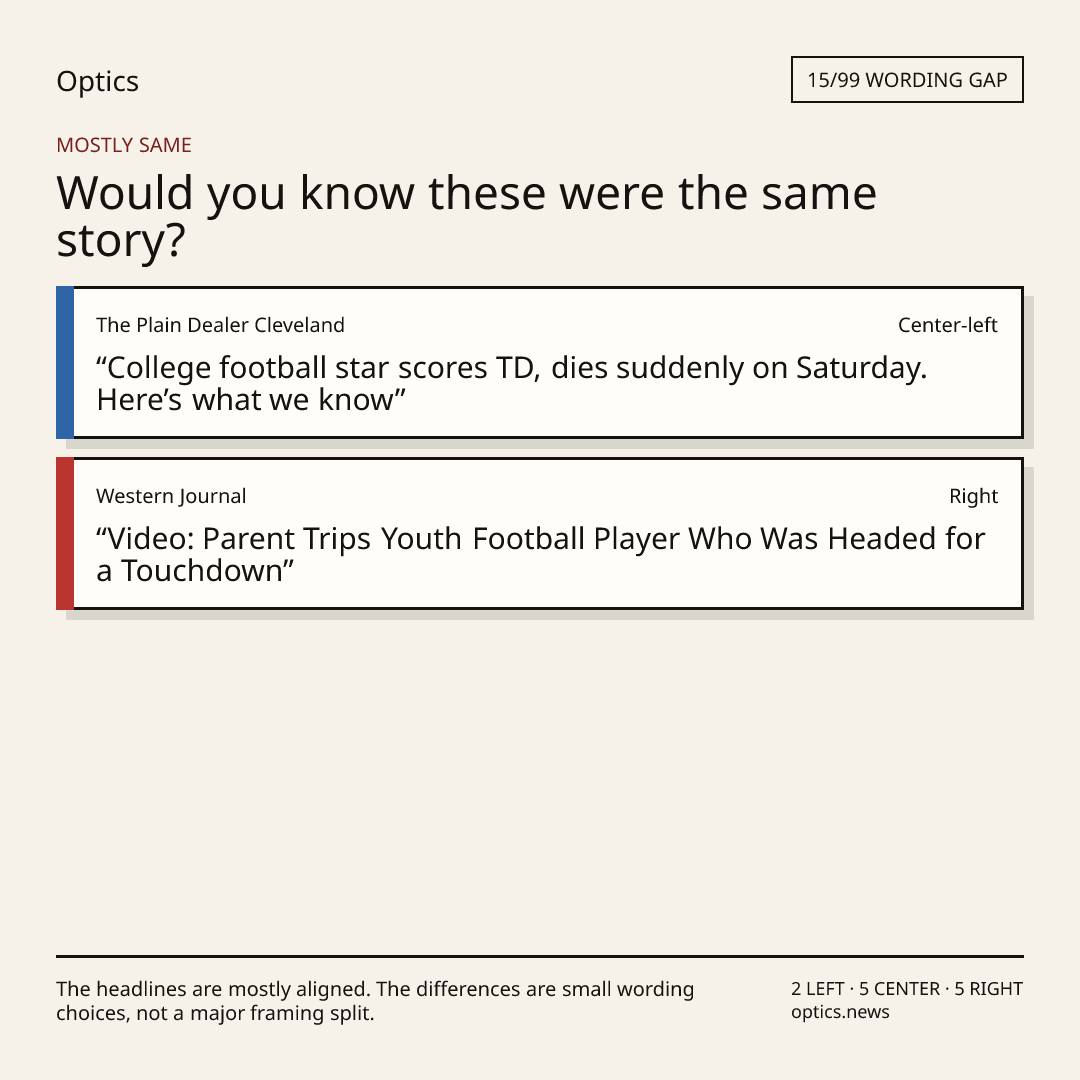
Task: Open the optics.news link
Action: coord(840,1012)
